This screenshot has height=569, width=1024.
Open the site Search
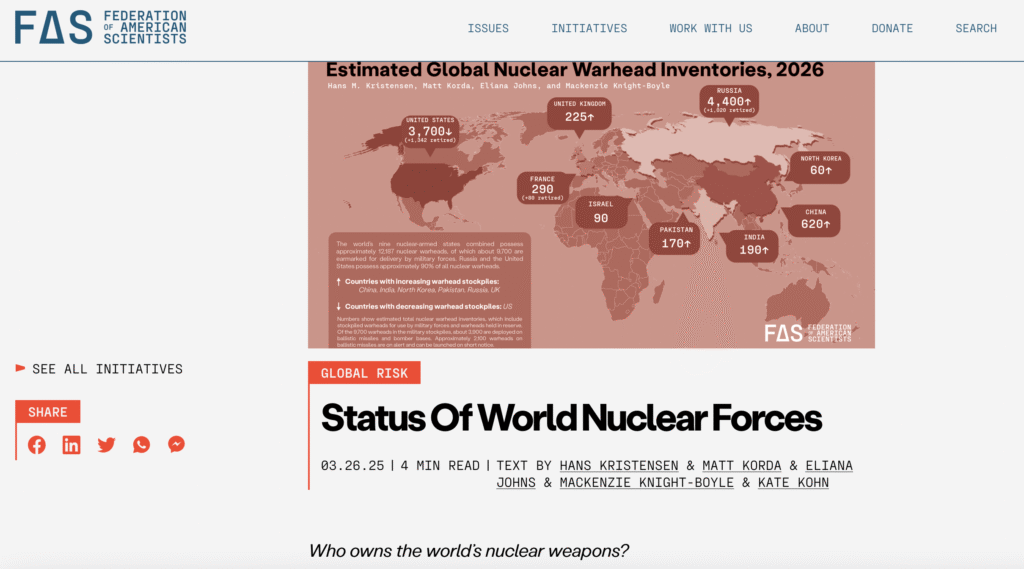tap(976, 29)
